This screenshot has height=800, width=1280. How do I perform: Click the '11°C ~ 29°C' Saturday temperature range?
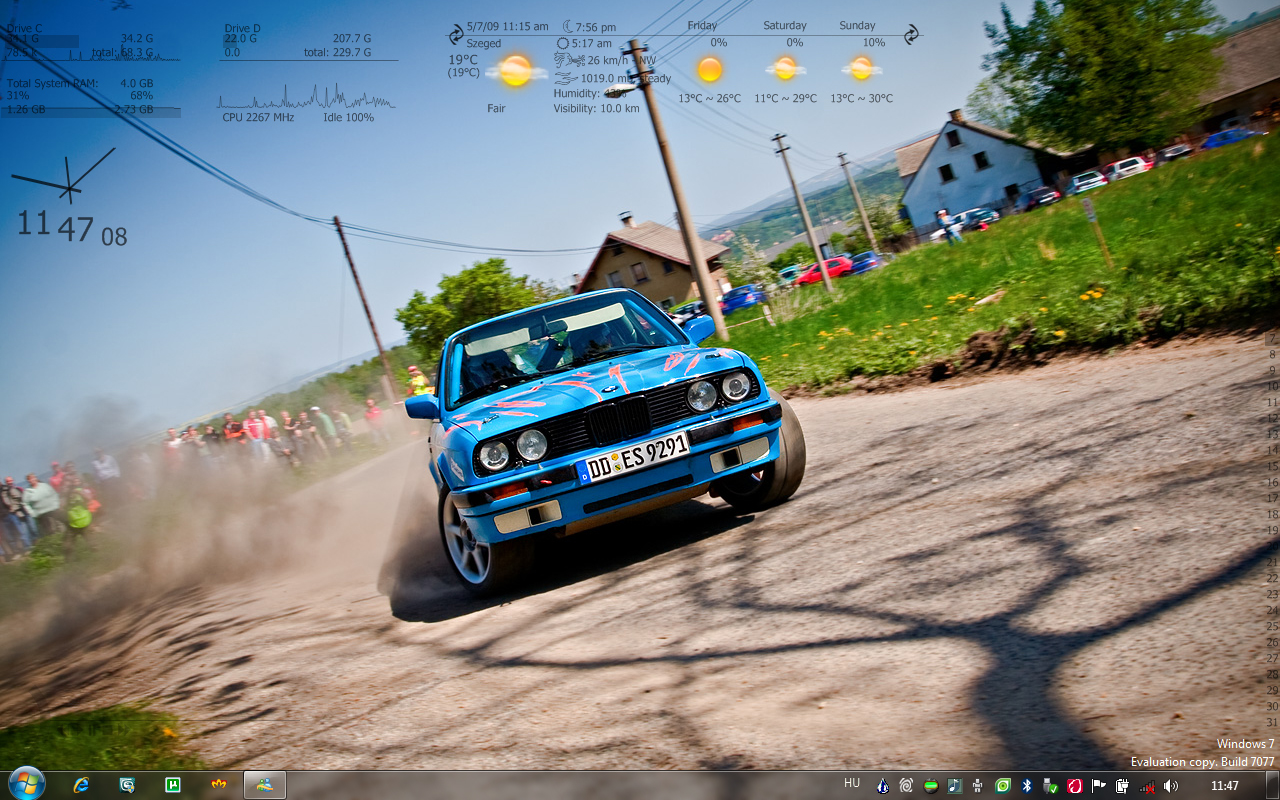tap(785, 98)
